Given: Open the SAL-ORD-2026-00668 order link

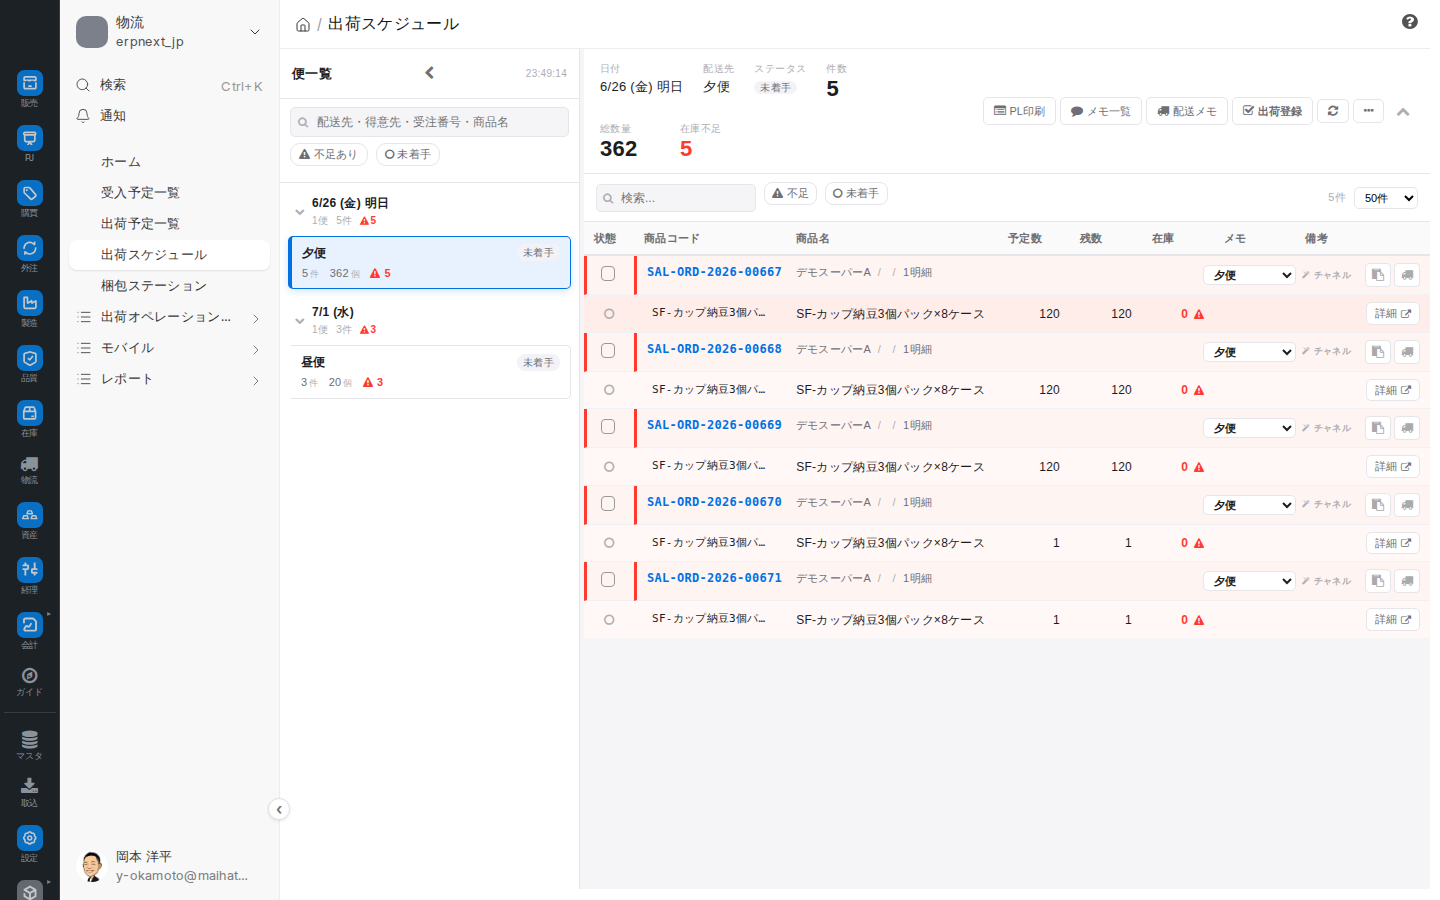Looking at the screenshot, I should [x=714, y=349].
